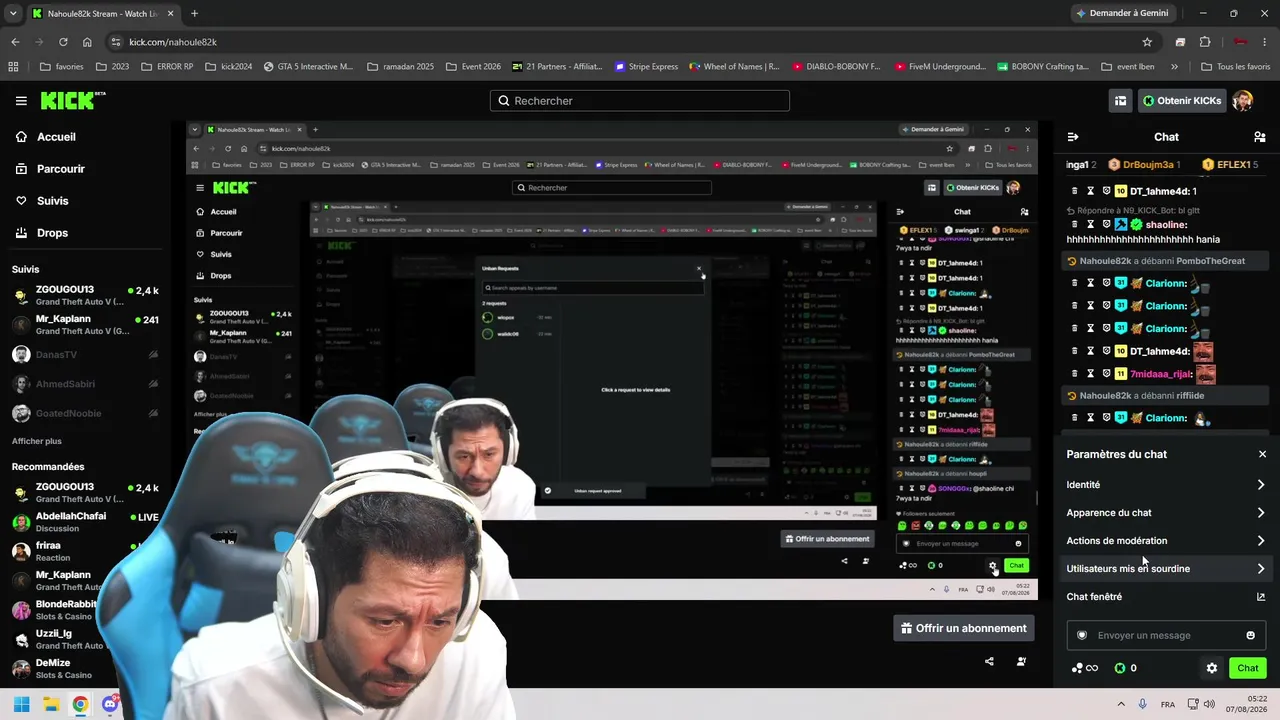Pop out chat with Chat fenêtré
This screenshot has height=720, width=1280.
1166,597
